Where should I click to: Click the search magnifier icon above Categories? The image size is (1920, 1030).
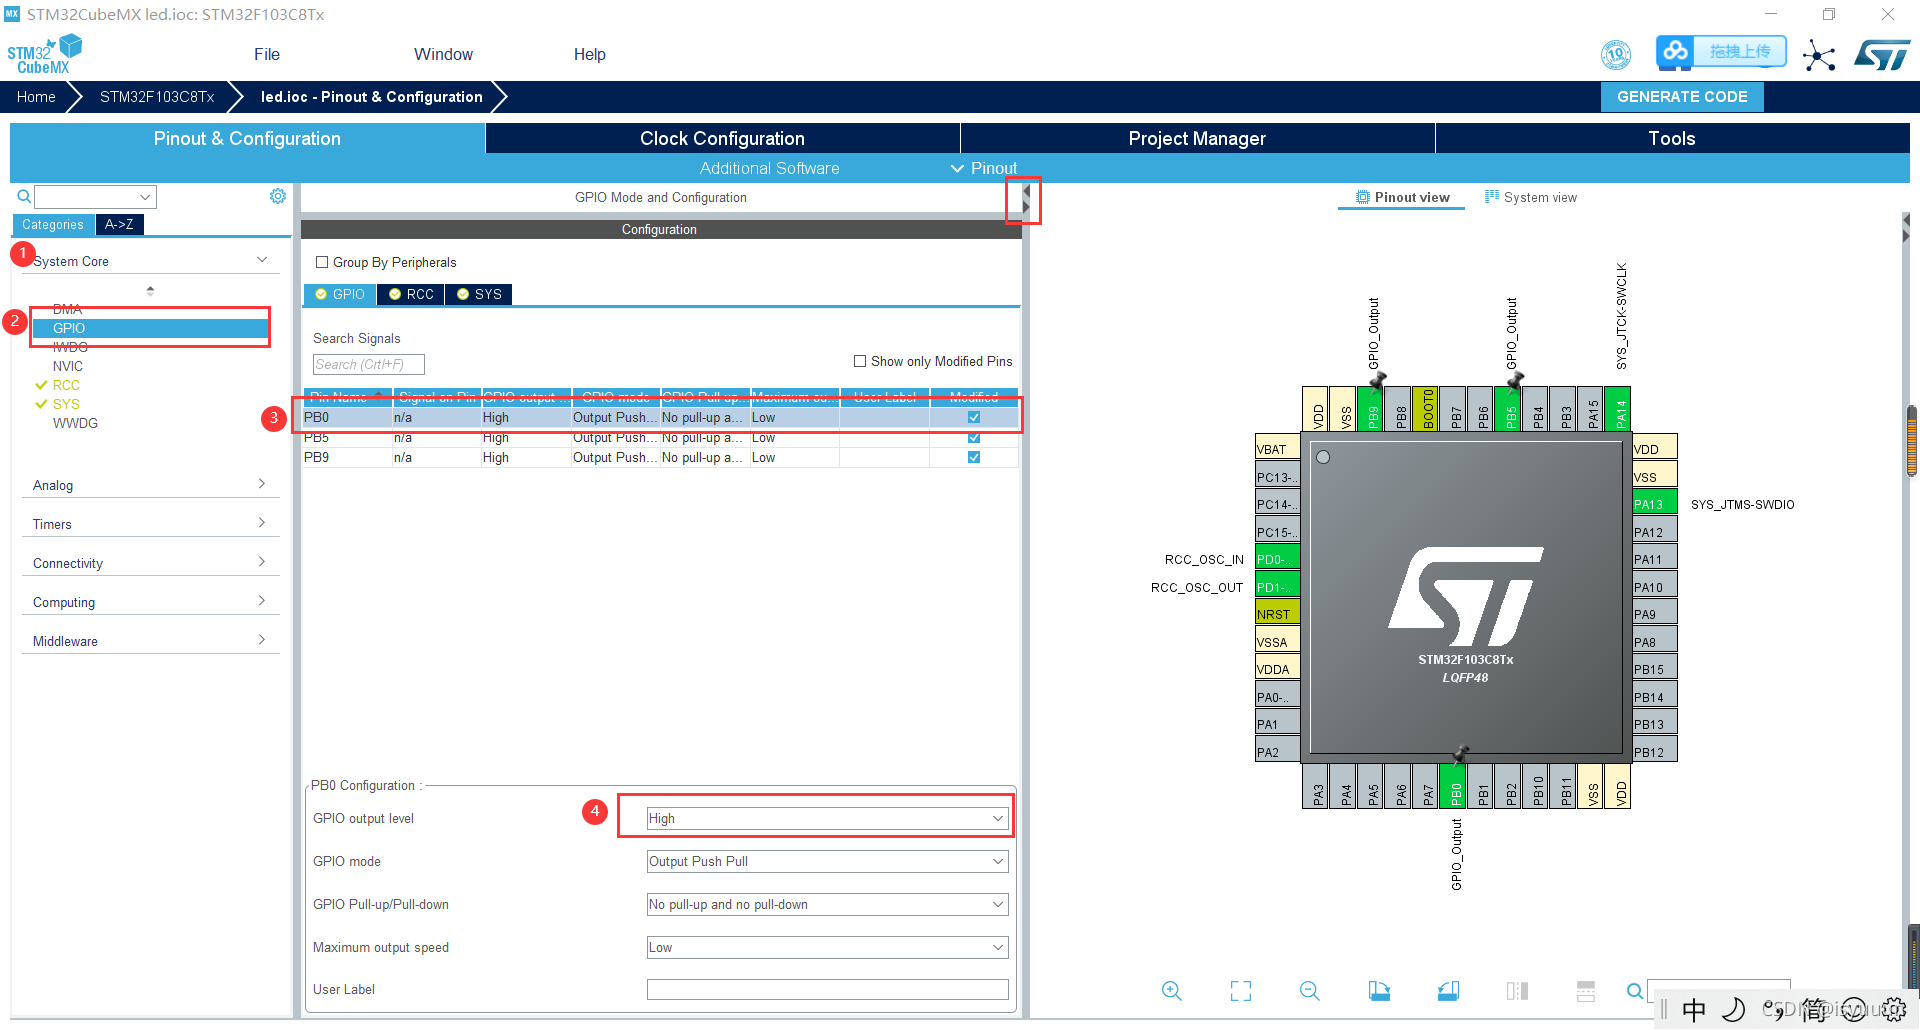tap(24, 196)
